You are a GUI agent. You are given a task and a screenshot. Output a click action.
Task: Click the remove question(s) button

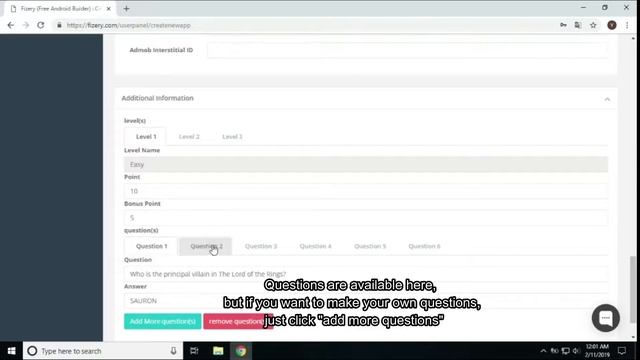pyautogui.click(x=238, y=321)
